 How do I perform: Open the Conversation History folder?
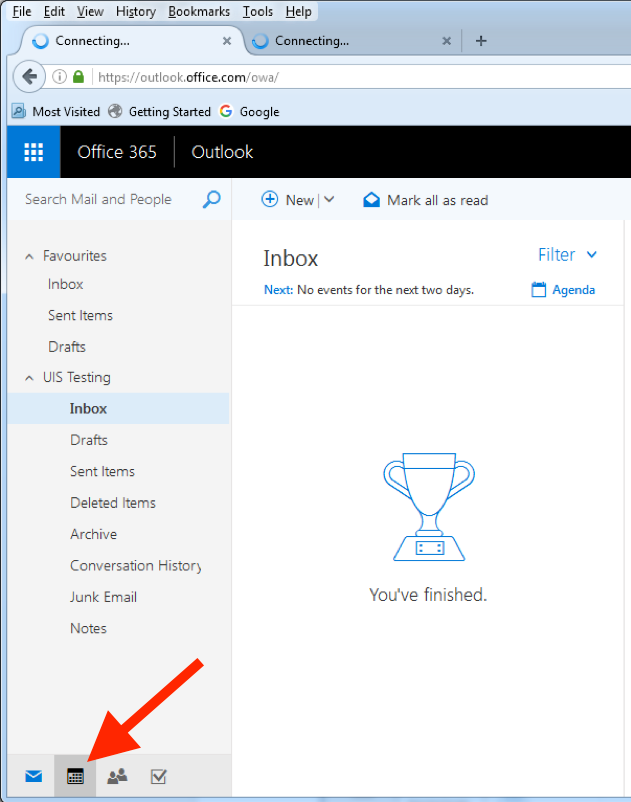point(136,566)
